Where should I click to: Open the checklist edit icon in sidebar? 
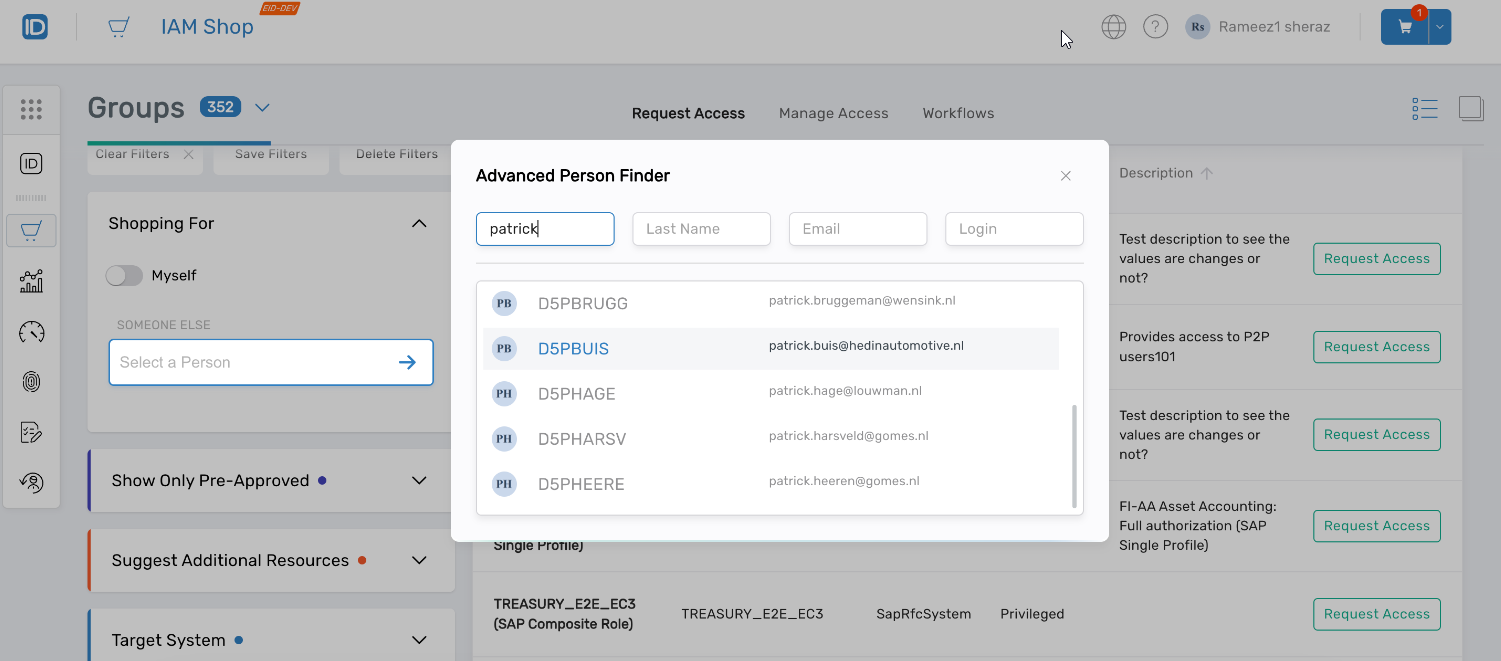pyautogui.click(x=31, y=432)
